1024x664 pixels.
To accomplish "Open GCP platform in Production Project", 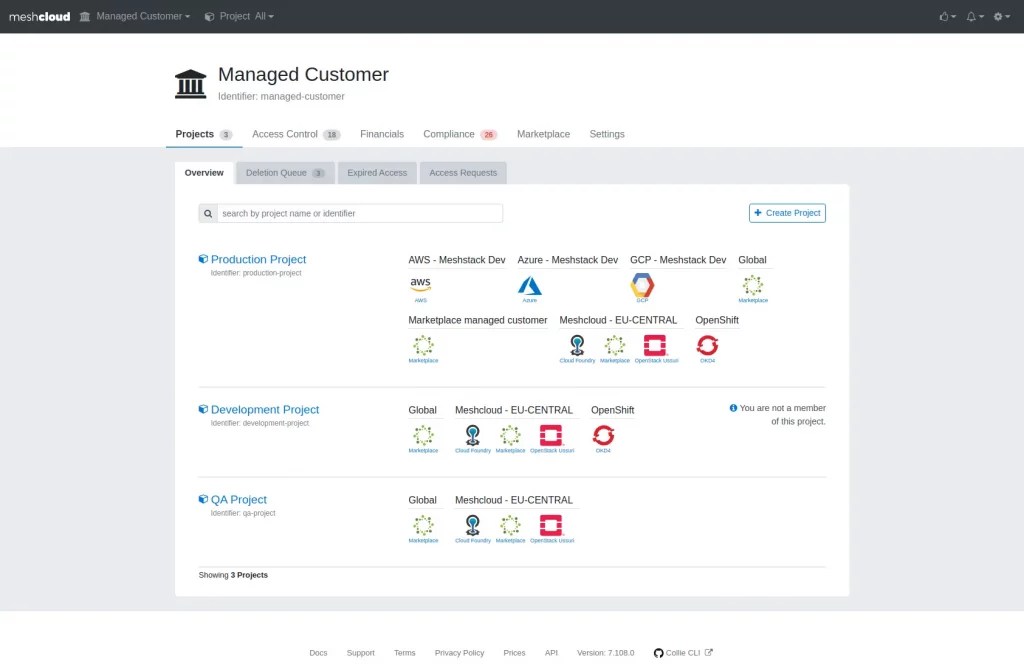I will [x=642, y=289].
